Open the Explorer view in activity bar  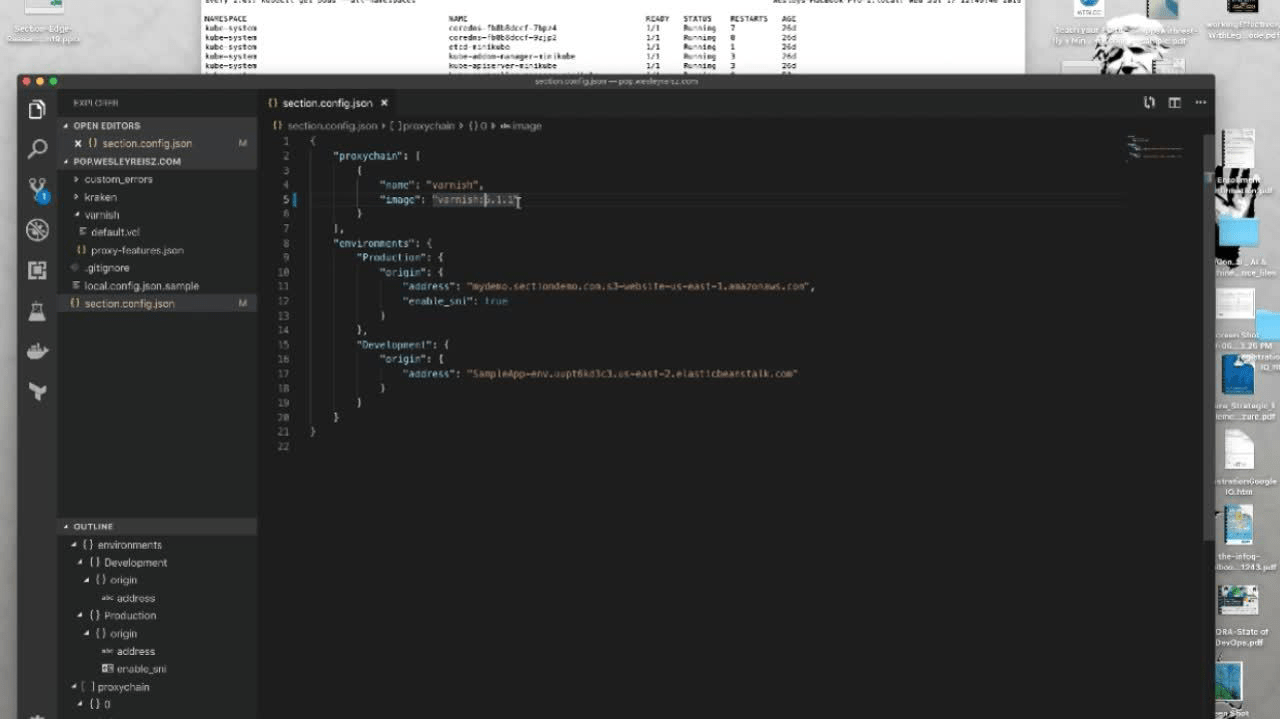(x=37, y=109)
